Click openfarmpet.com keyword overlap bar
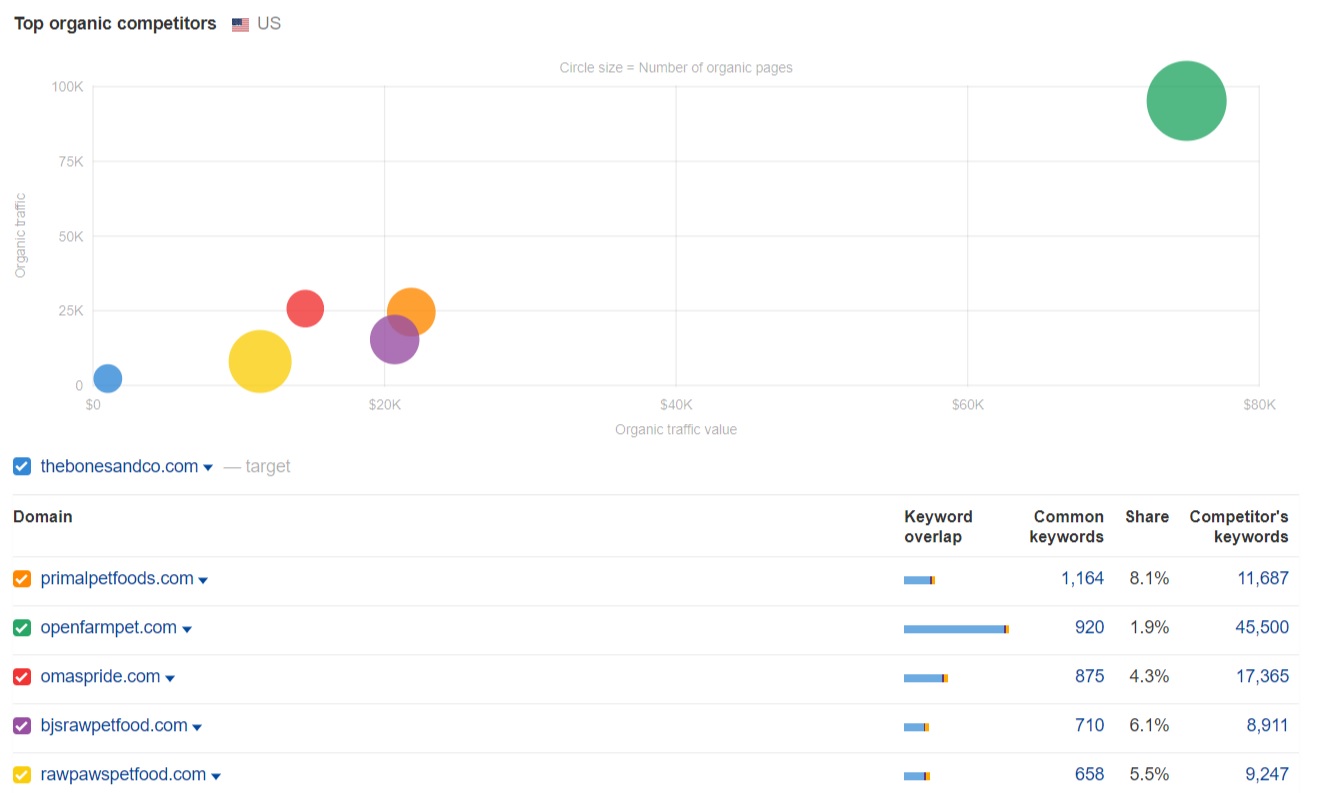Viewport: 1317px width, 793px height. click(x=955, y=629)
